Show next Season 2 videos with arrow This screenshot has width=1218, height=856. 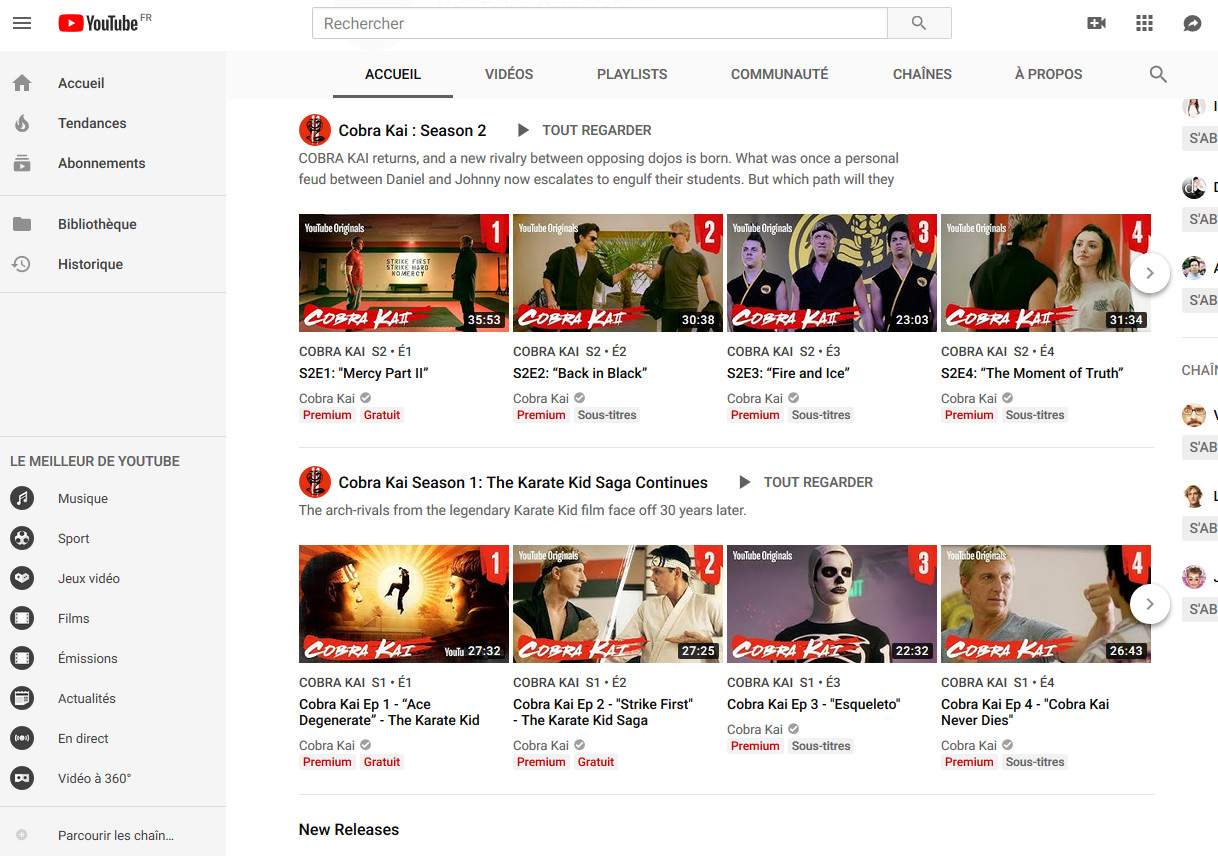1150,273
